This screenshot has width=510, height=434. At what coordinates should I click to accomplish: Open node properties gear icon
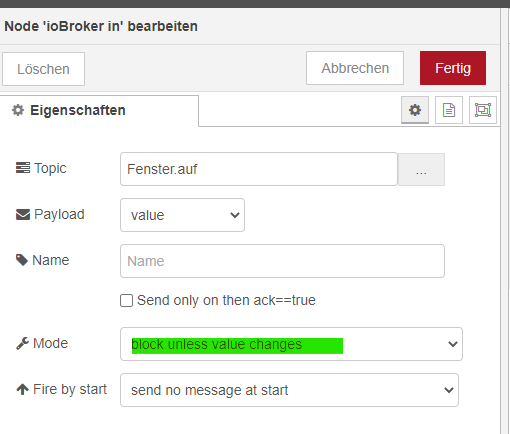[x=415, y=110]
